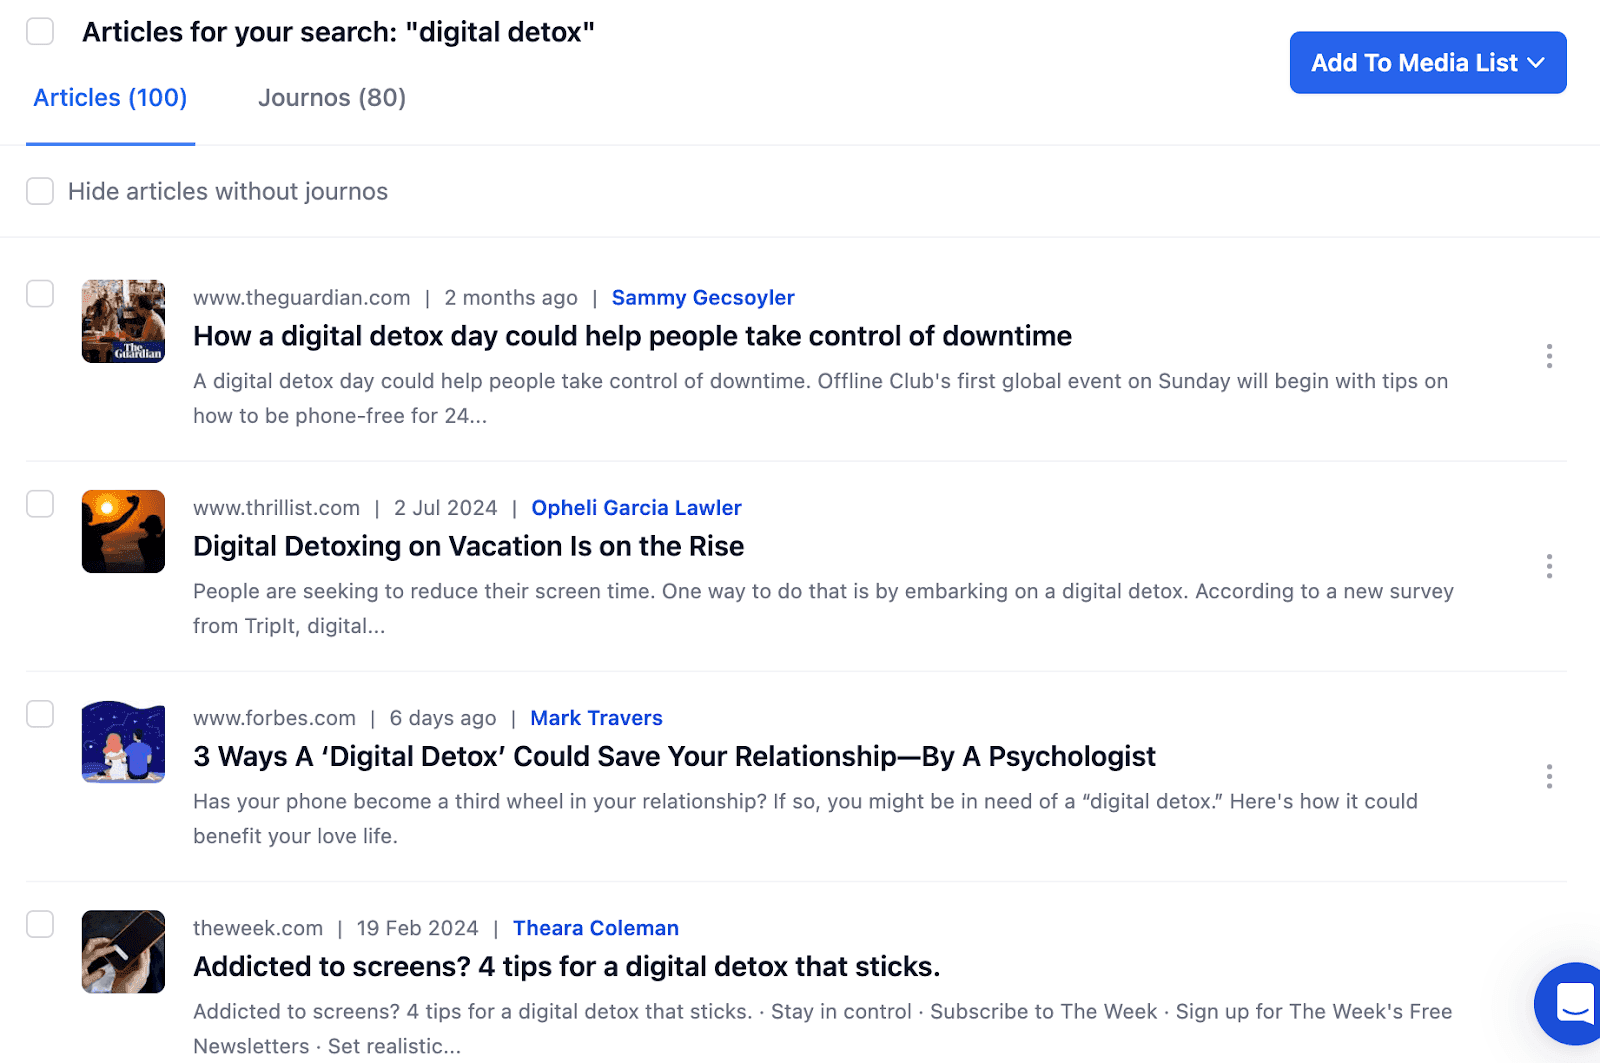Switch to the Journos (80) tab
Image resolution: width=1600 pixels, height=1063 pixels.
click(332, 98)
